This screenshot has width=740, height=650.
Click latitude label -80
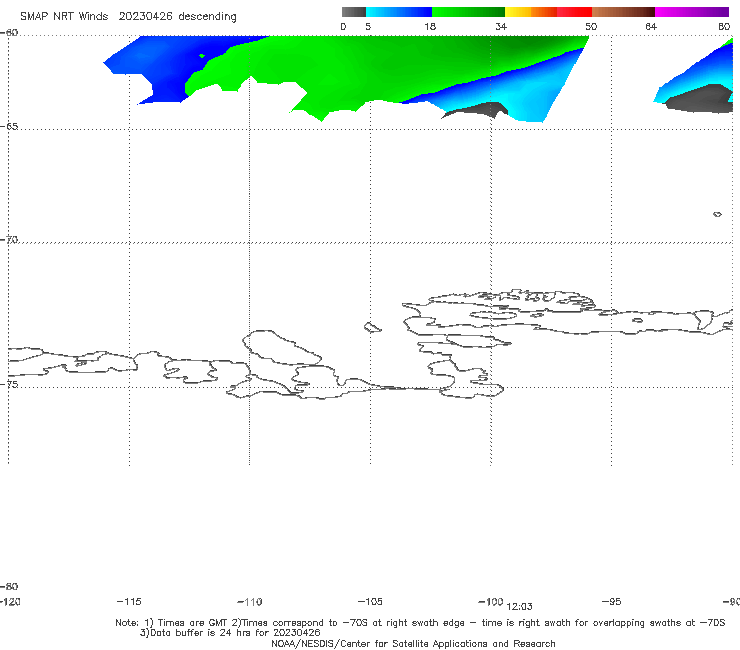click(x=9, y=586)
